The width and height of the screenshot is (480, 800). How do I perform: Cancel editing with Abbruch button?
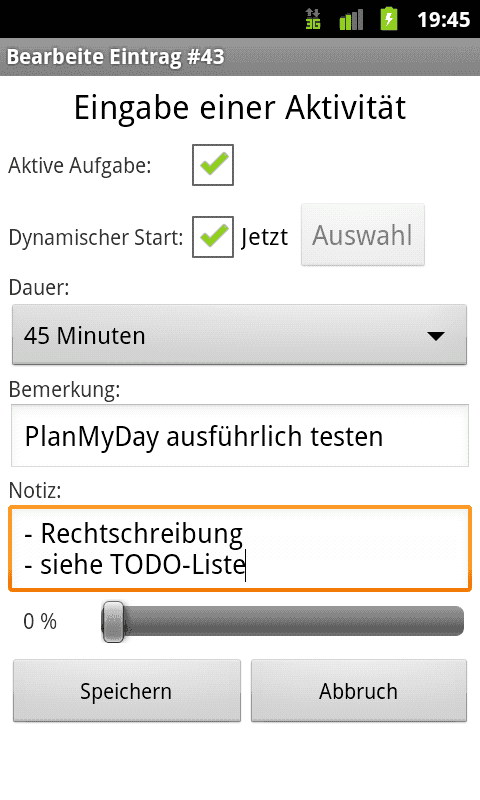pos(359,691)
